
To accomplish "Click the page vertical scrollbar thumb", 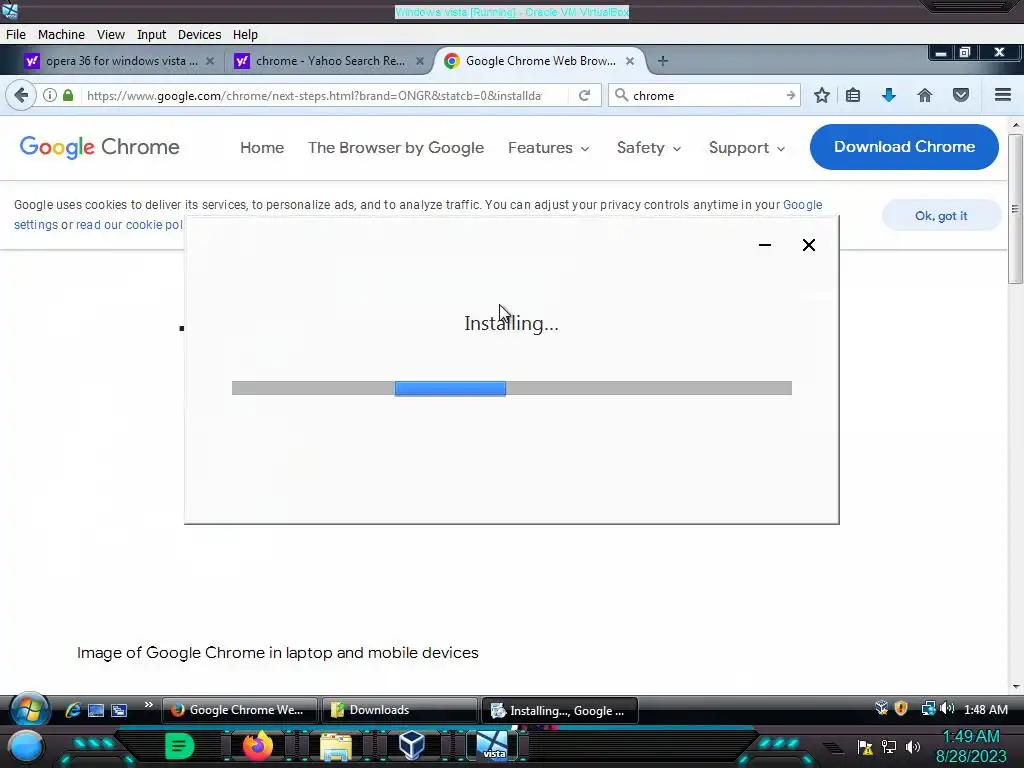I will (1015, 209).
